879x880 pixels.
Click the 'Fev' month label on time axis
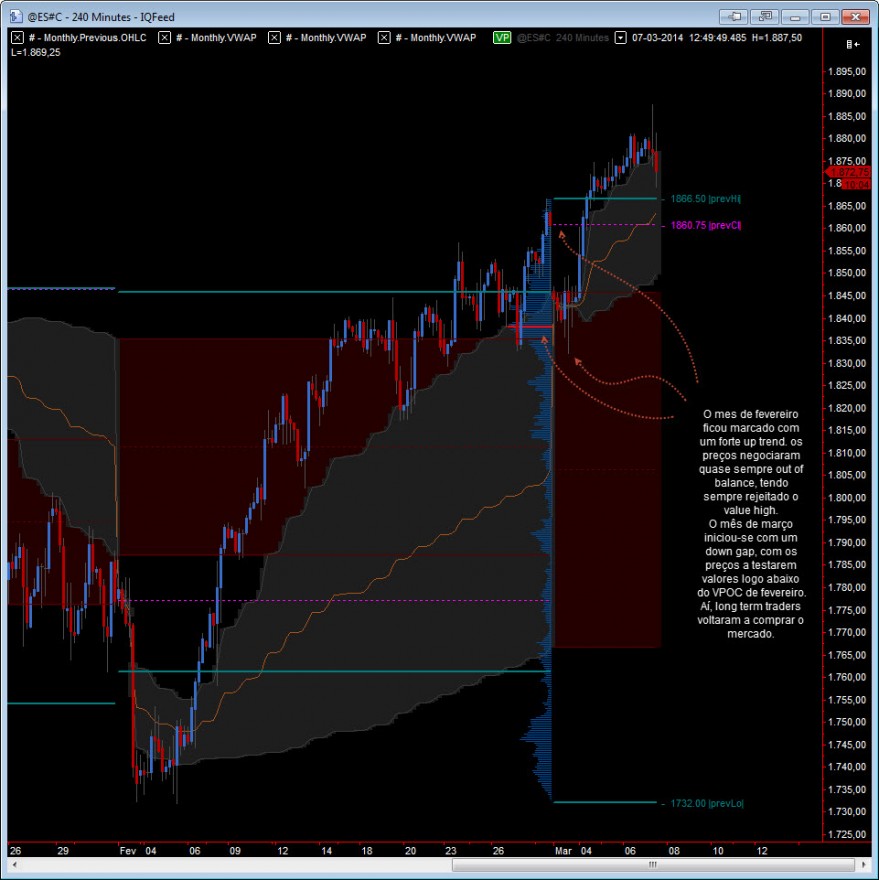coord(127,851)
